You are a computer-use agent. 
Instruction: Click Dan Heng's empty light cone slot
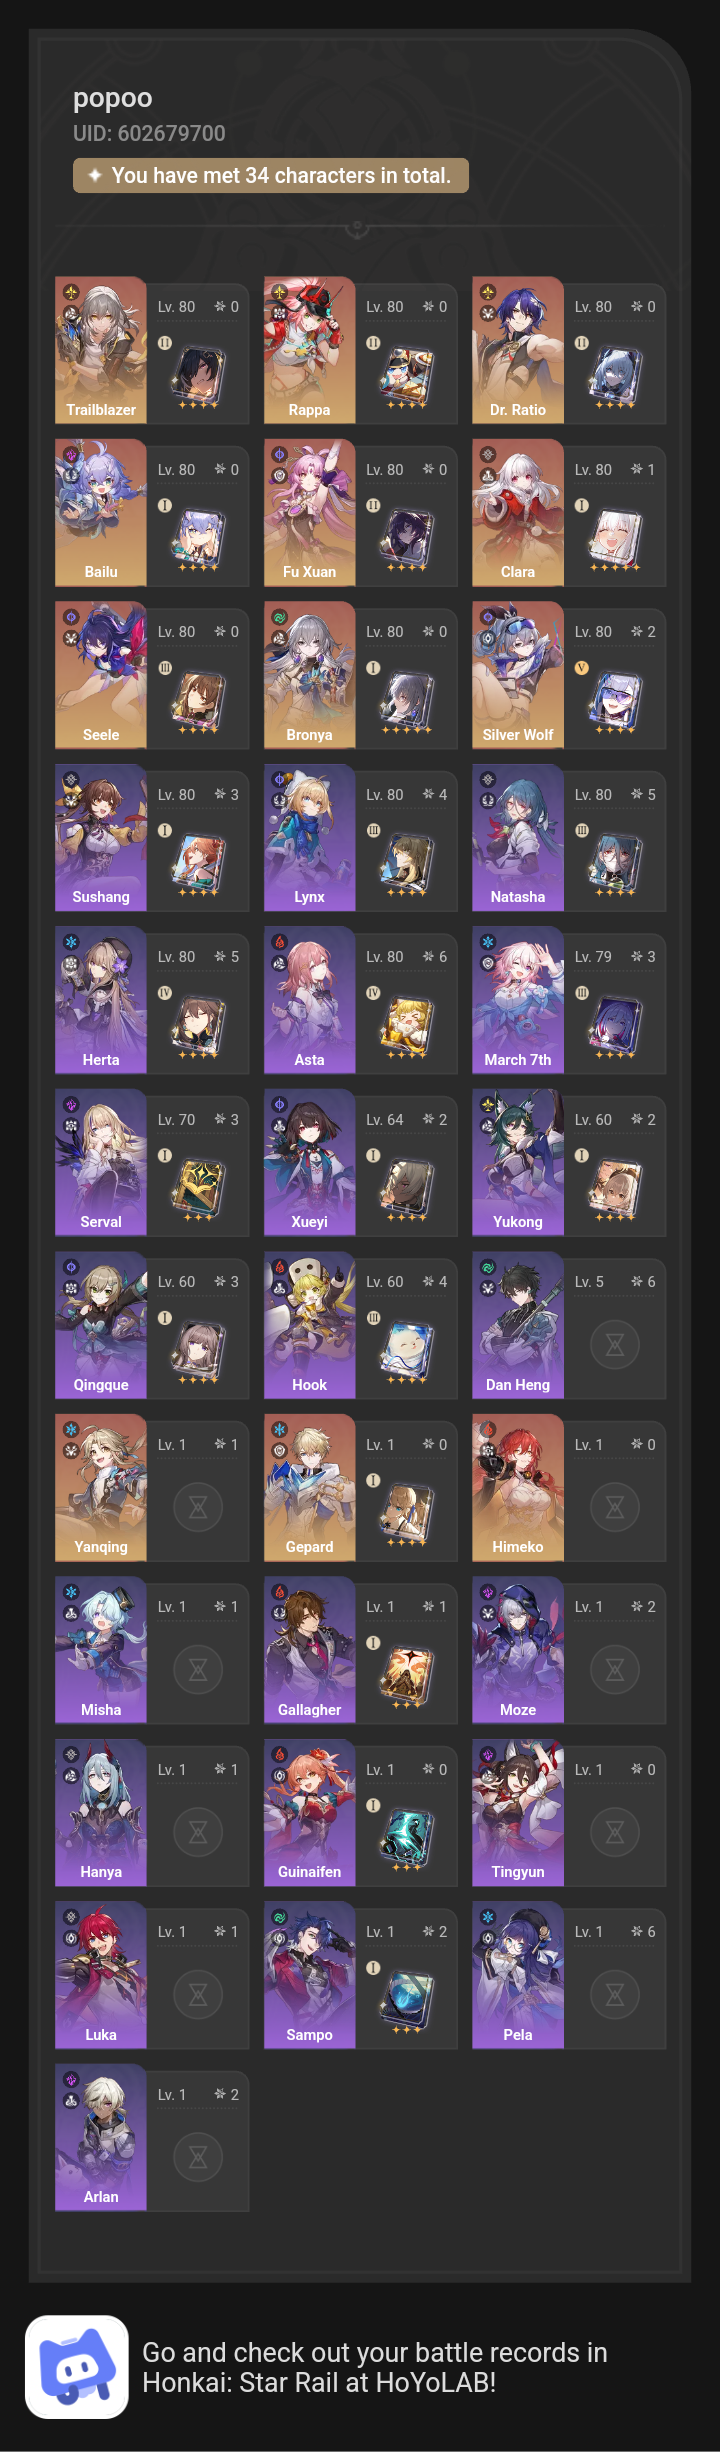[x=615, y=1345]
